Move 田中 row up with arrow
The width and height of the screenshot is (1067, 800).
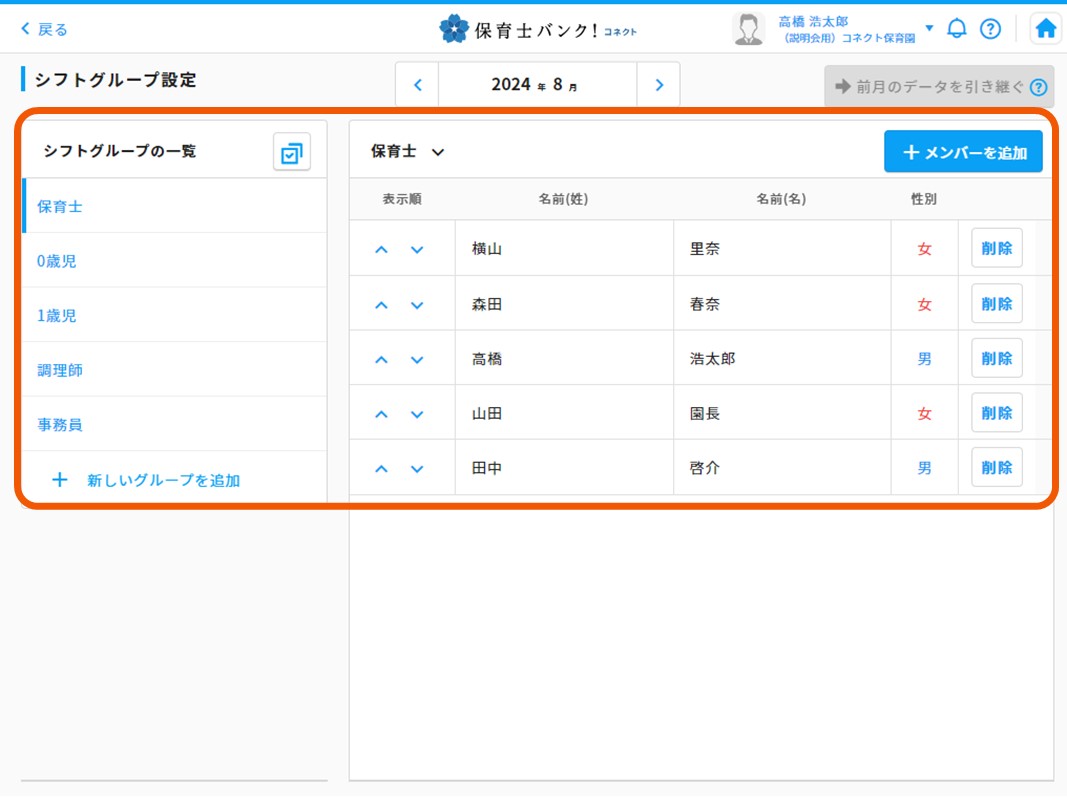(x=381, y=468)
